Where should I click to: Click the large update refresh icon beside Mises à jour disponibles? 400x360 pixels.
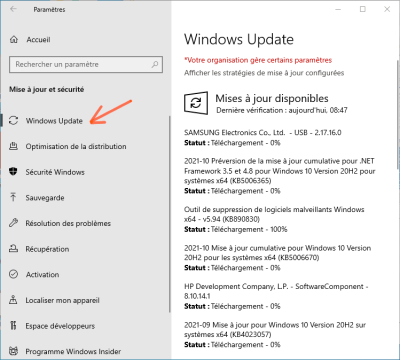[x=196, y=103]
